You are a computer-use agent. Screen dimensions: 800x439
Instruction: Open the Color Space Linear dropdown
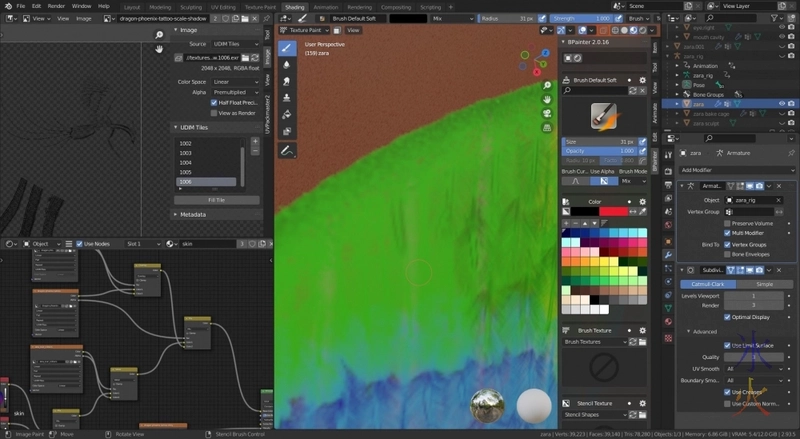pos(235,81)
